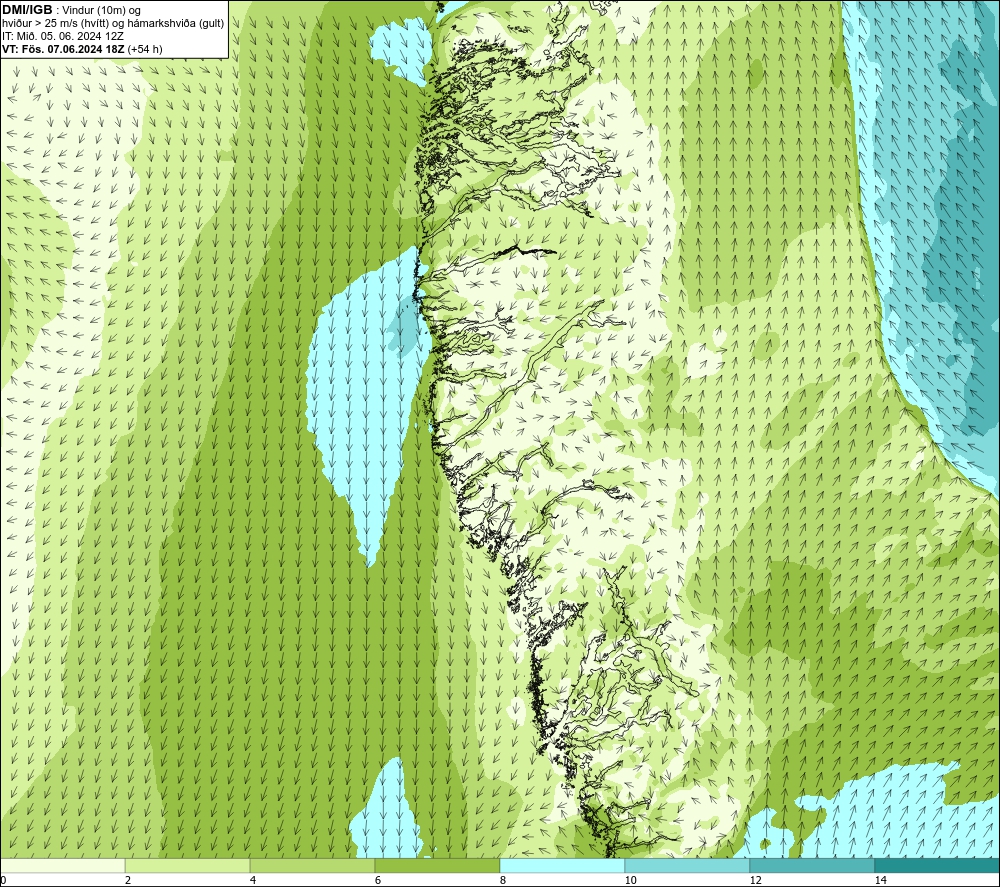The width and height of the screenshot is (1000, 887).
Task: Click the legend label "10"
Action: click(x=631, y=880)
